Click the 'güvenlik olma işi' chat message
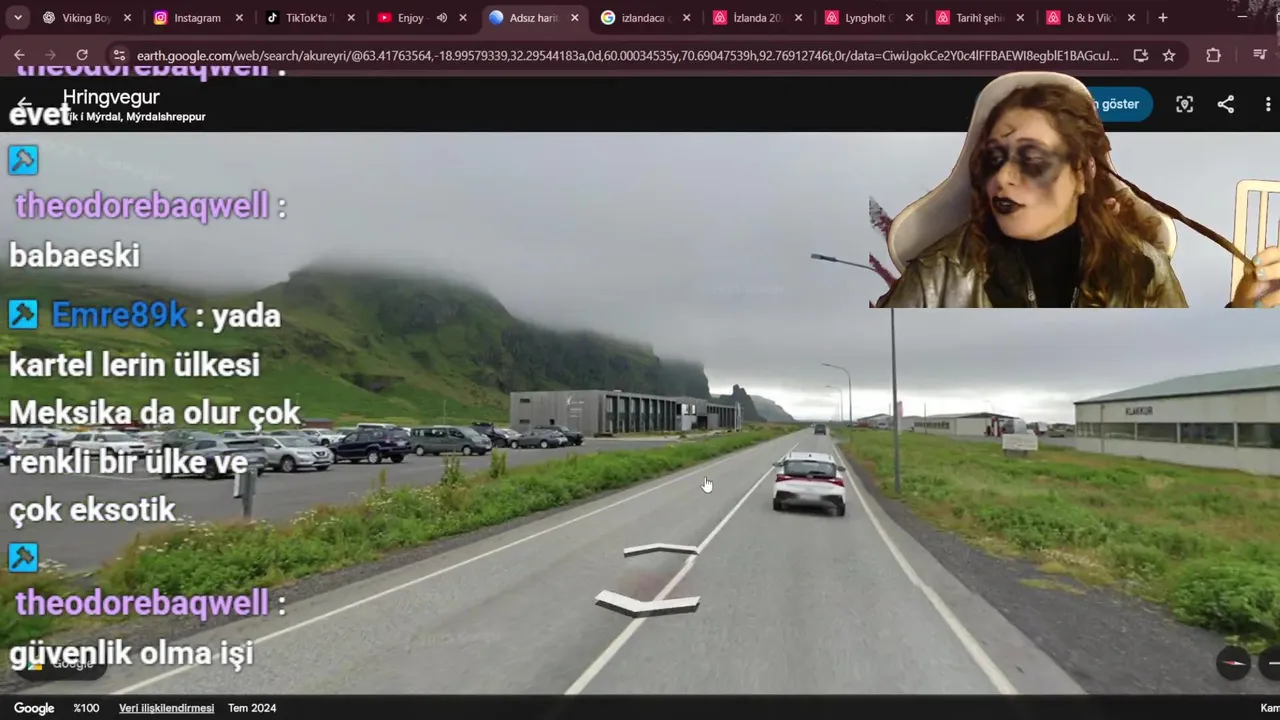The height and width of the screenshot is (720, 1280). click(x=131, y=655)
